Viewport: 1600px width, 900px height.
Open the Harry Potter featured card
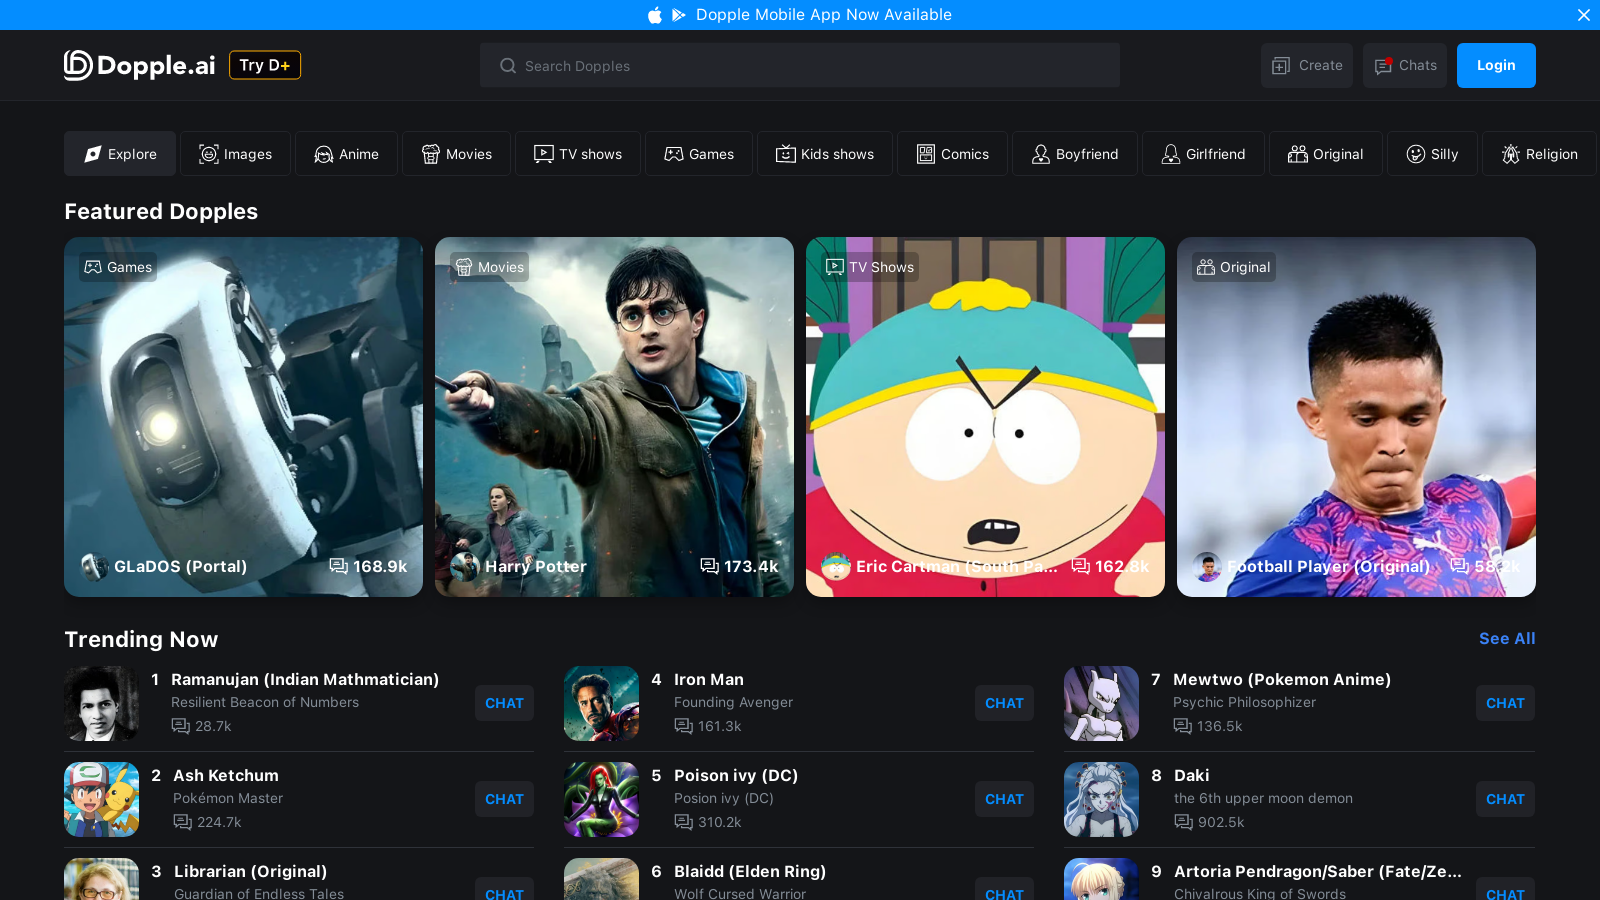614,417
